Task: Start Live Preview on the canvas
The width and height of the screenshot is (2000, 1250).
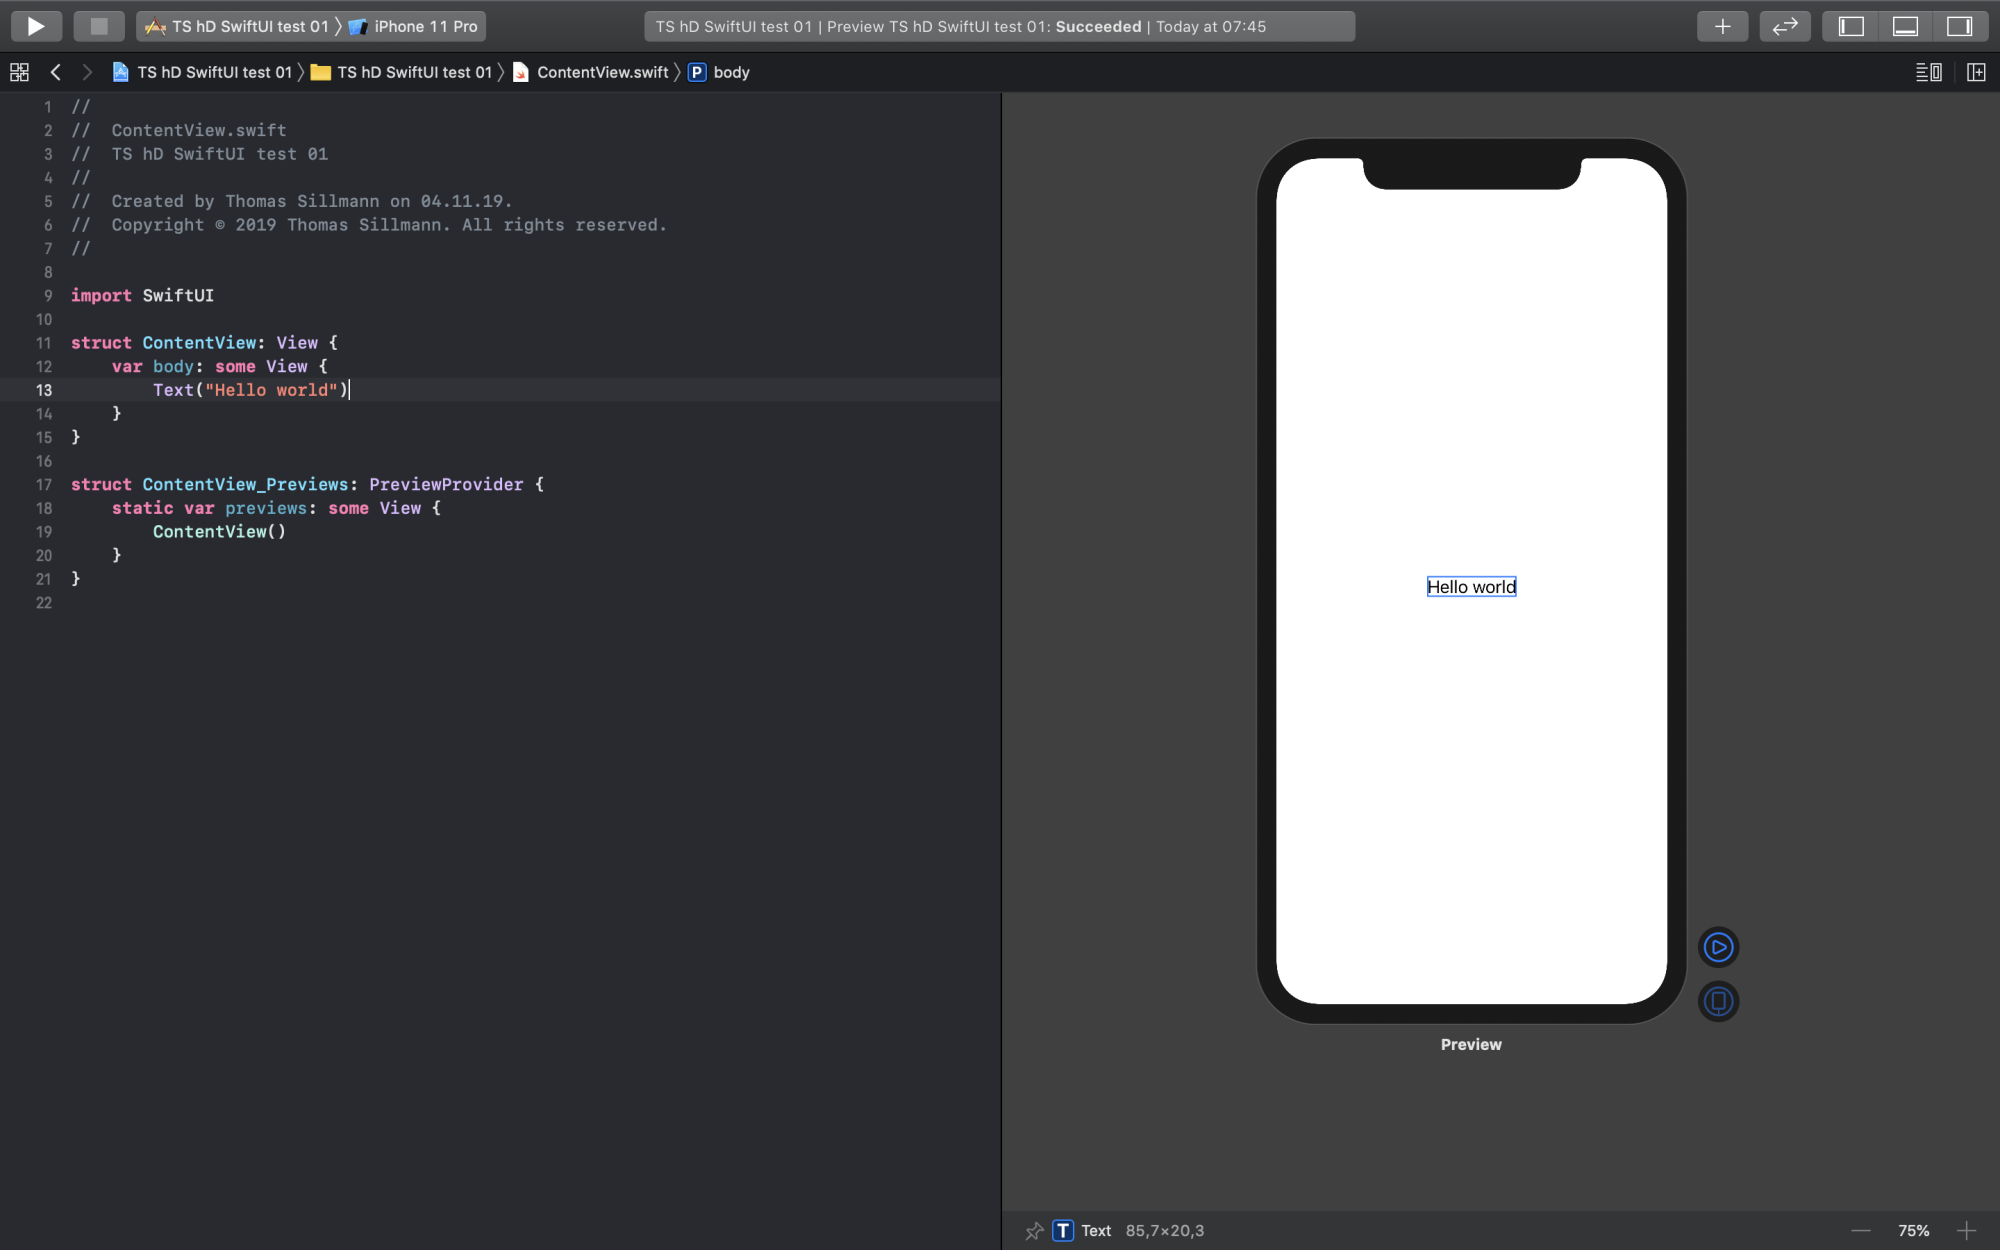Action: click(x=1718, y=947)
